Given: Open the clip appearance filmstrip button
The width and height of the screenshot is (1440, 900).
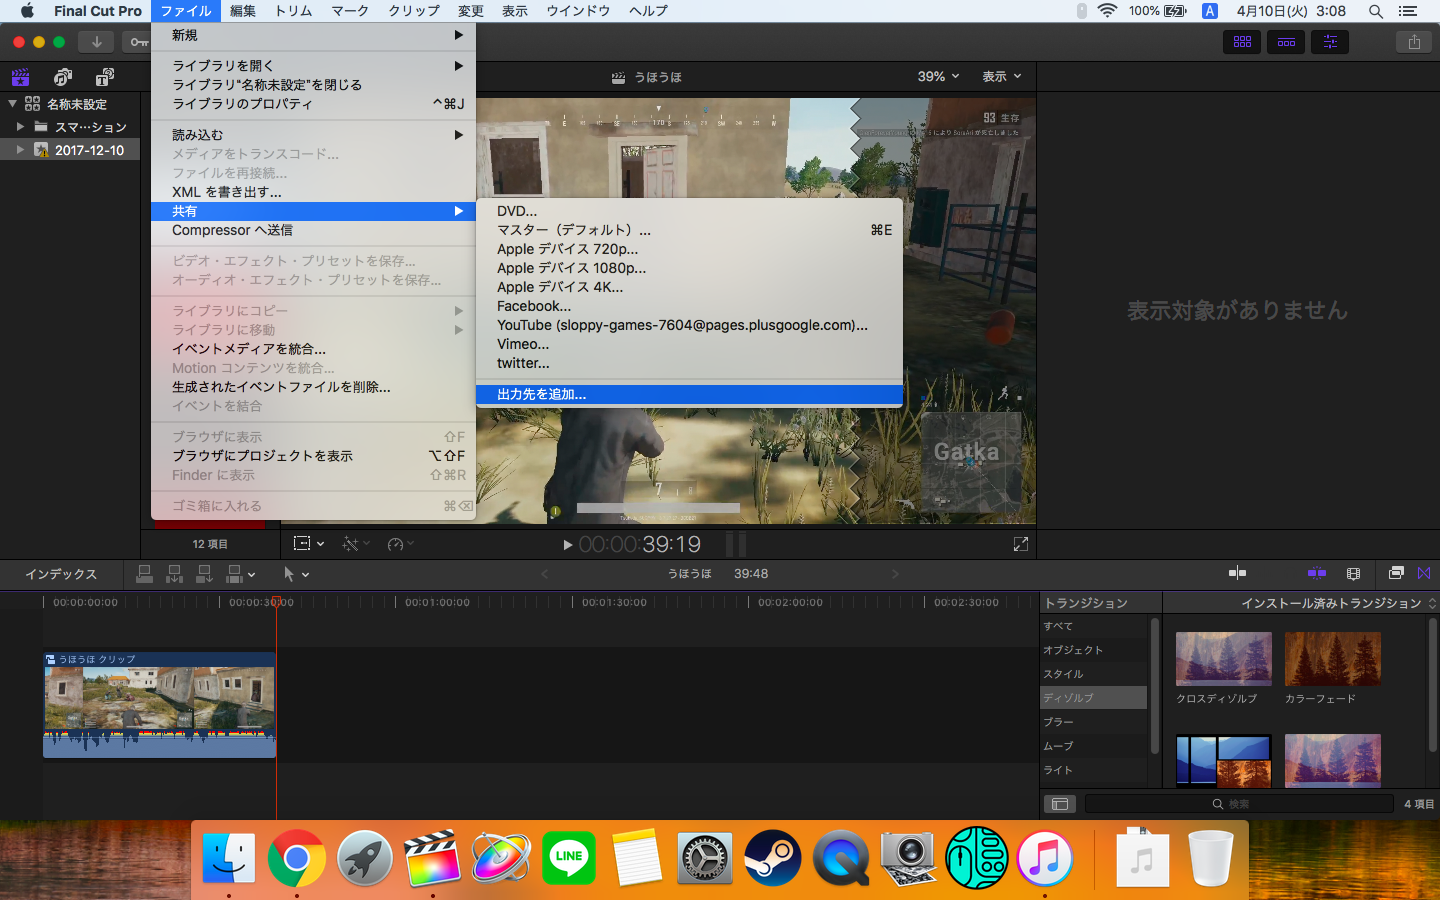Looking at the screenshot, I should (x=1353, y=573).
